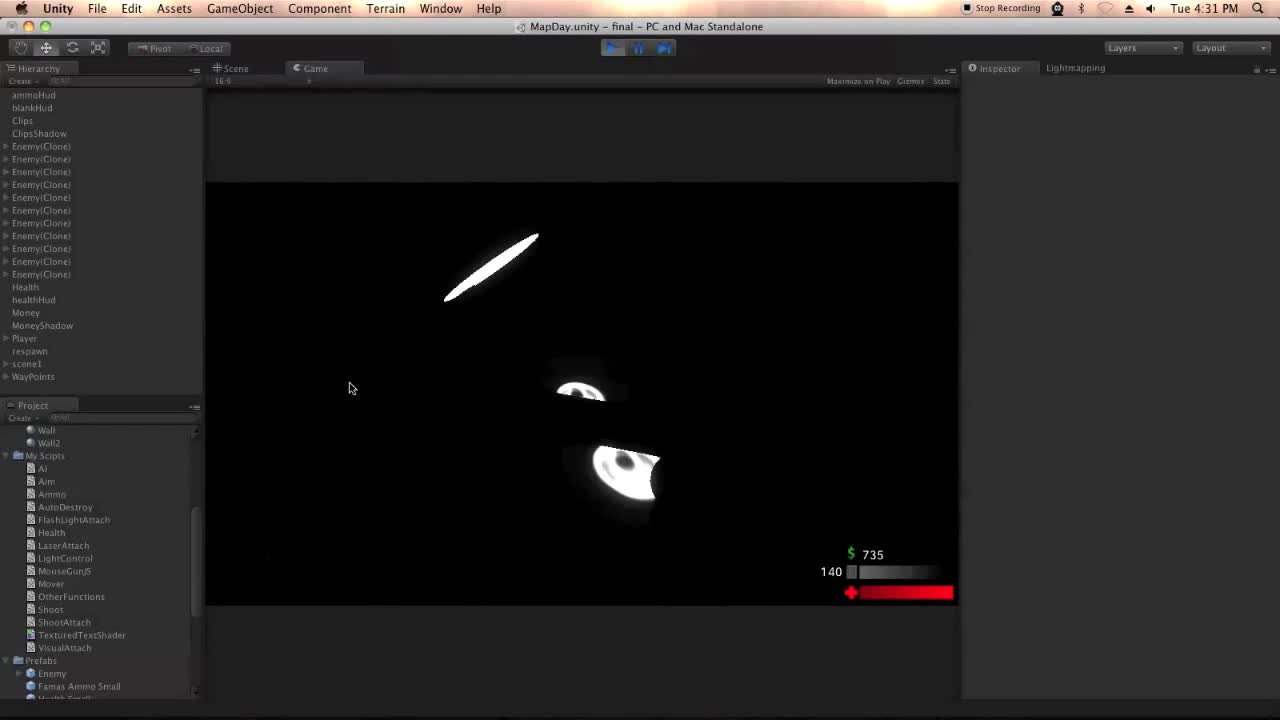
Task: Enable Maximize on Play
Action: click(x=858, y=81)
